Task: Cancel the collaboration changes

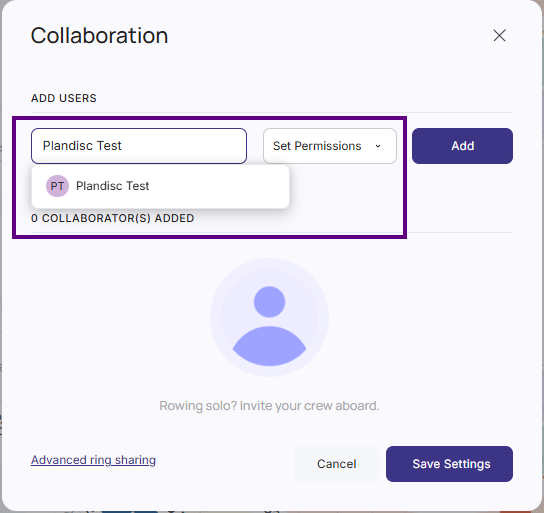Action: (x=336, y=464)
